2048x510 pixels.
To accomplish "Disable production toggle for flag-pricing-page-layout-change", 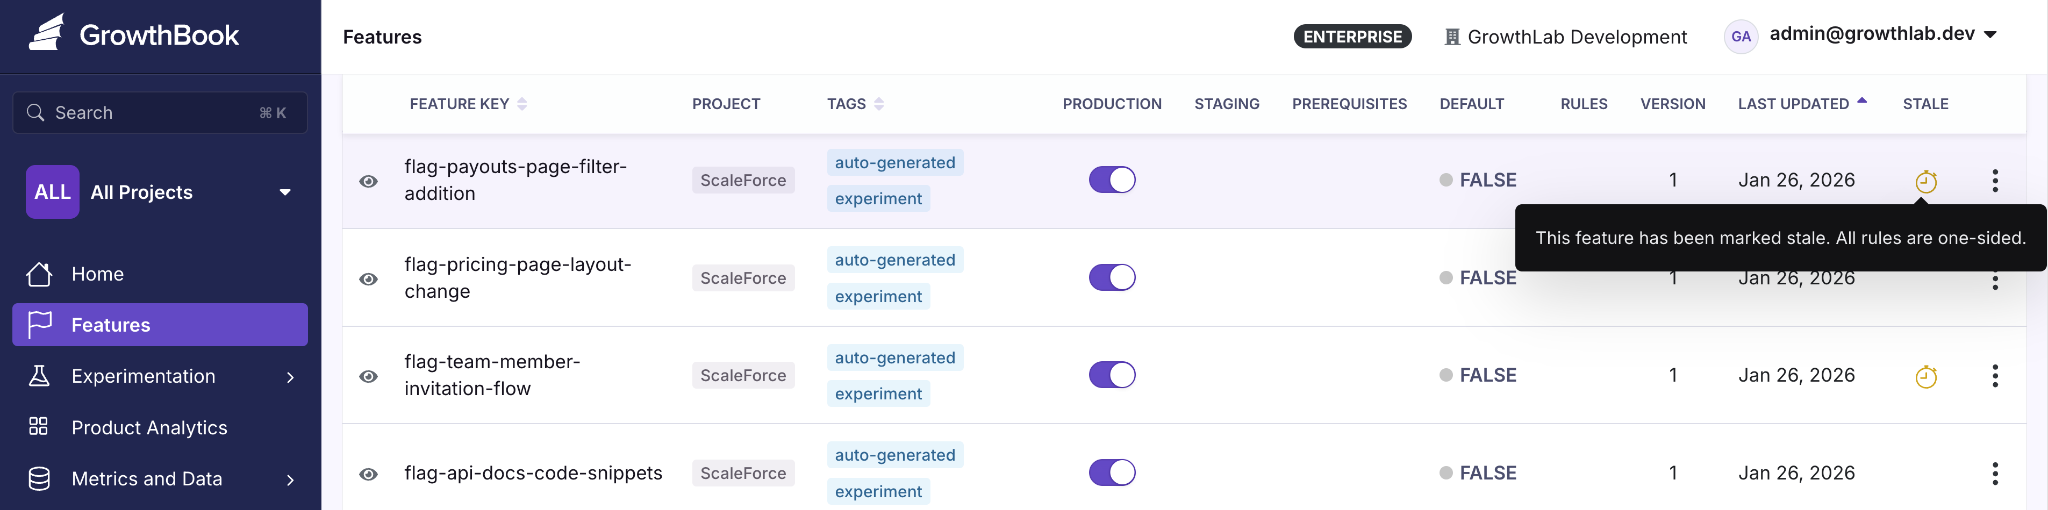I will (x=1112, y=277).
